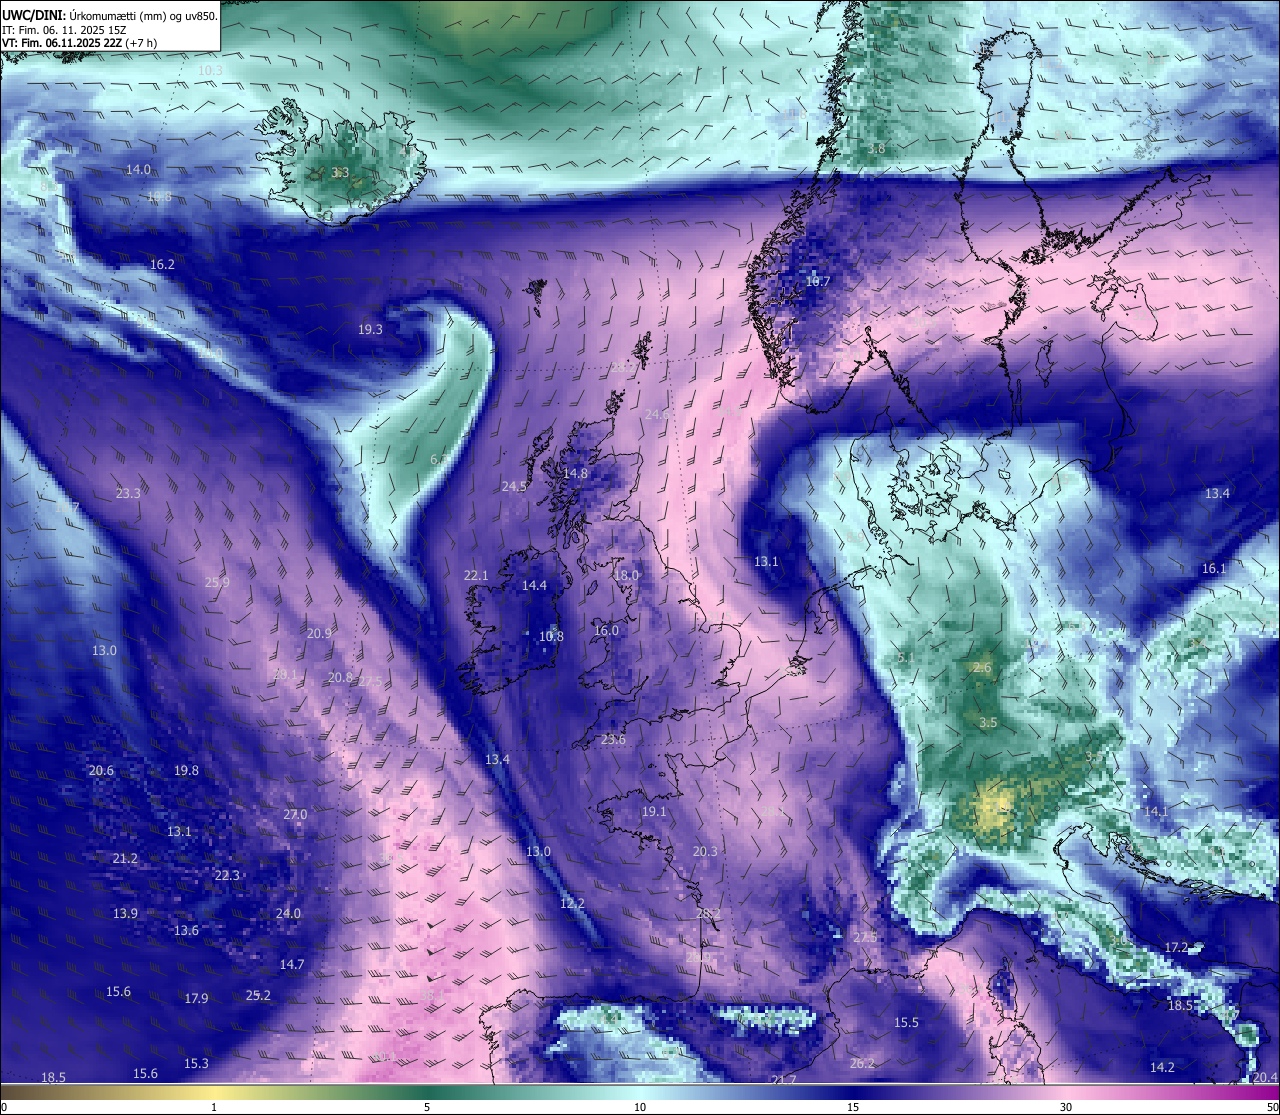Click the 3.5 value over central Europe
This screenshot has height=1115, width=1280.
tap(988, 722)
